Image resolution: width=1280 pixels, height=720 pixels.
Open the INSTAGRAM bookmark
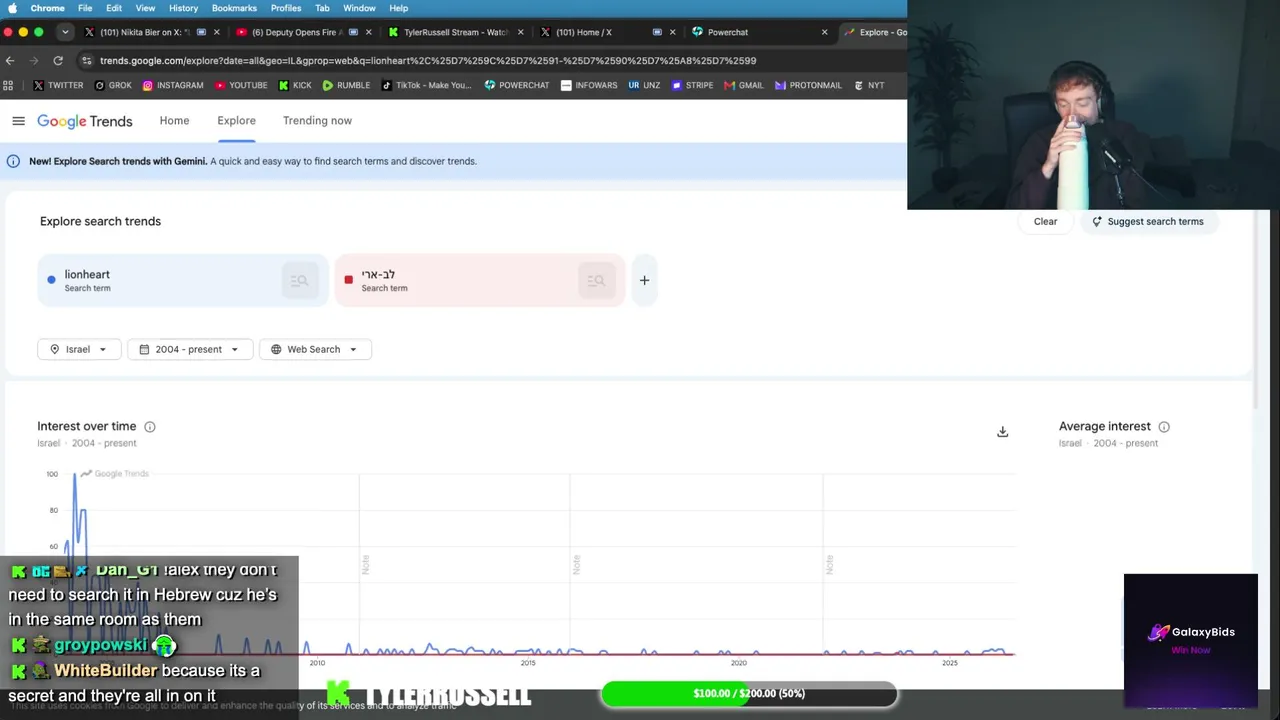[173, 85]
